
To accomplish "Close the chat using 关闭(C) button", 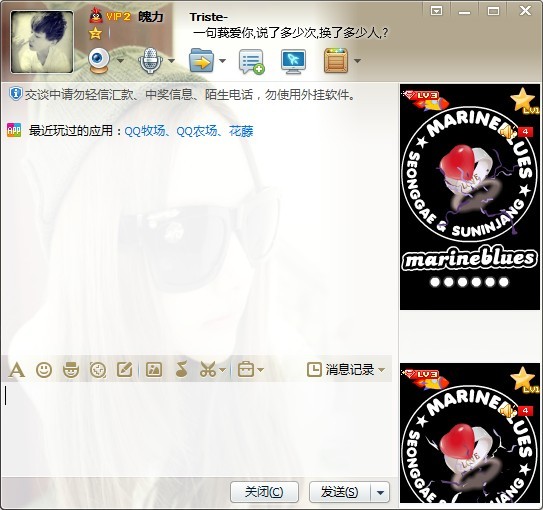I will tap(264, 492).
